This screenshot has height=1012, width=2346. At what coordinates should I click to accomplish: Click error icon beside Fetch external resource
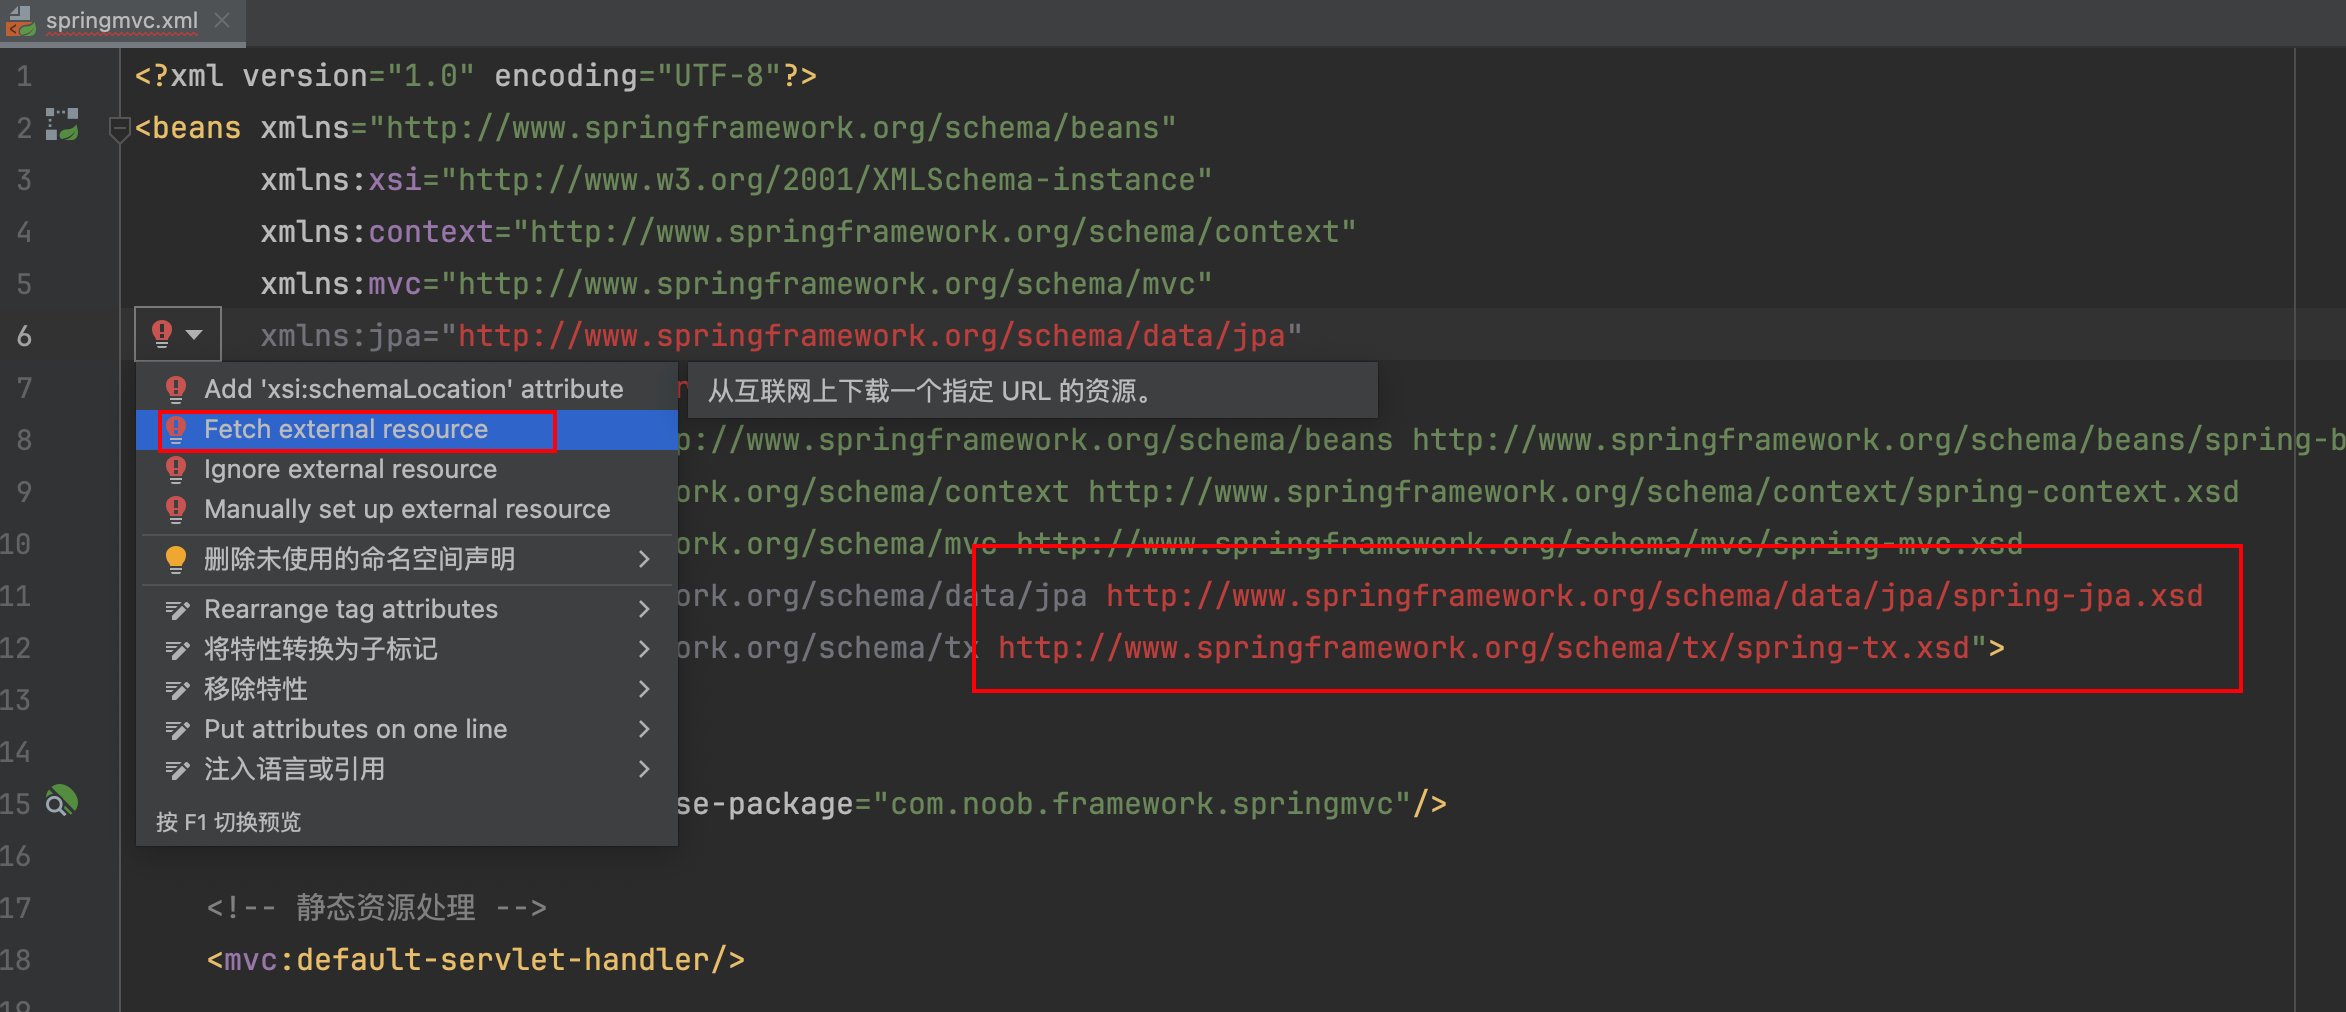pyautogui.click(x=176, y=429)
